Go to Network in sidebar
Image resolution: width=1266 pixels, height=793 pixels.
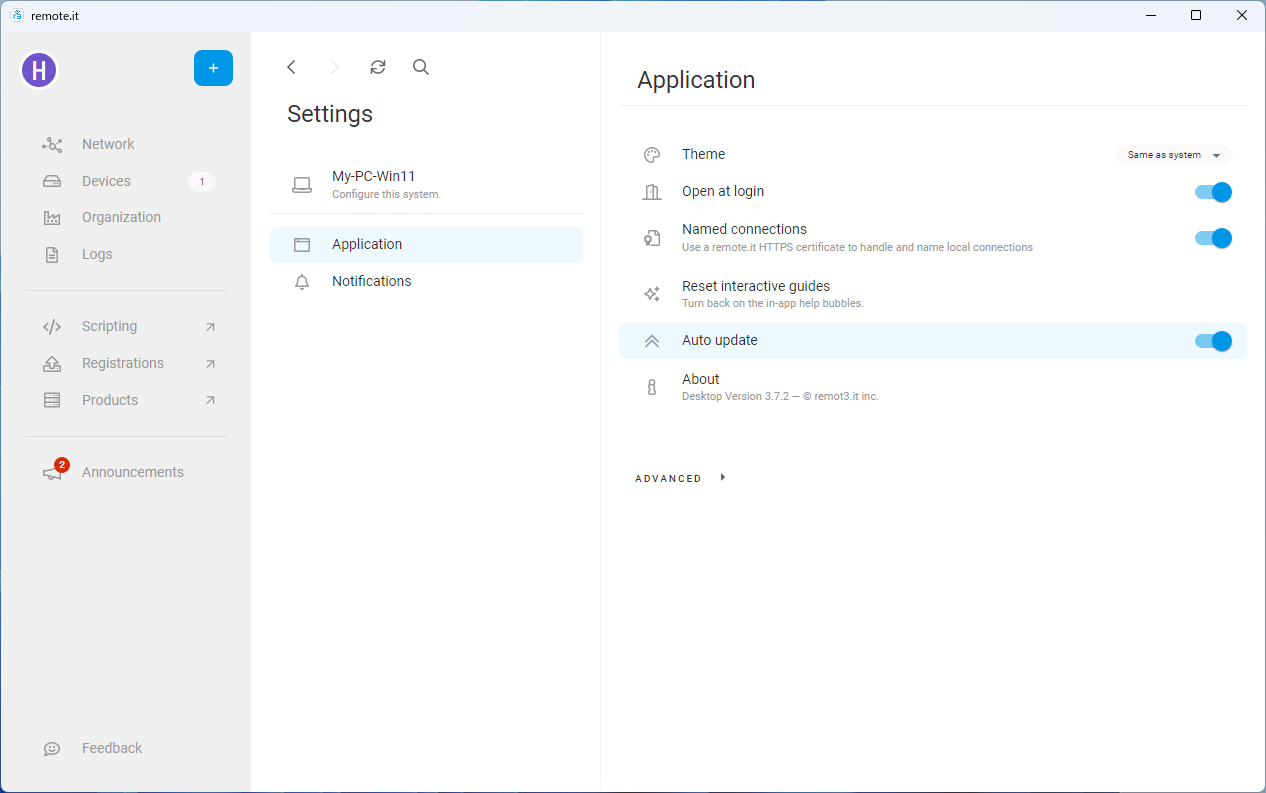coord(108,144)
